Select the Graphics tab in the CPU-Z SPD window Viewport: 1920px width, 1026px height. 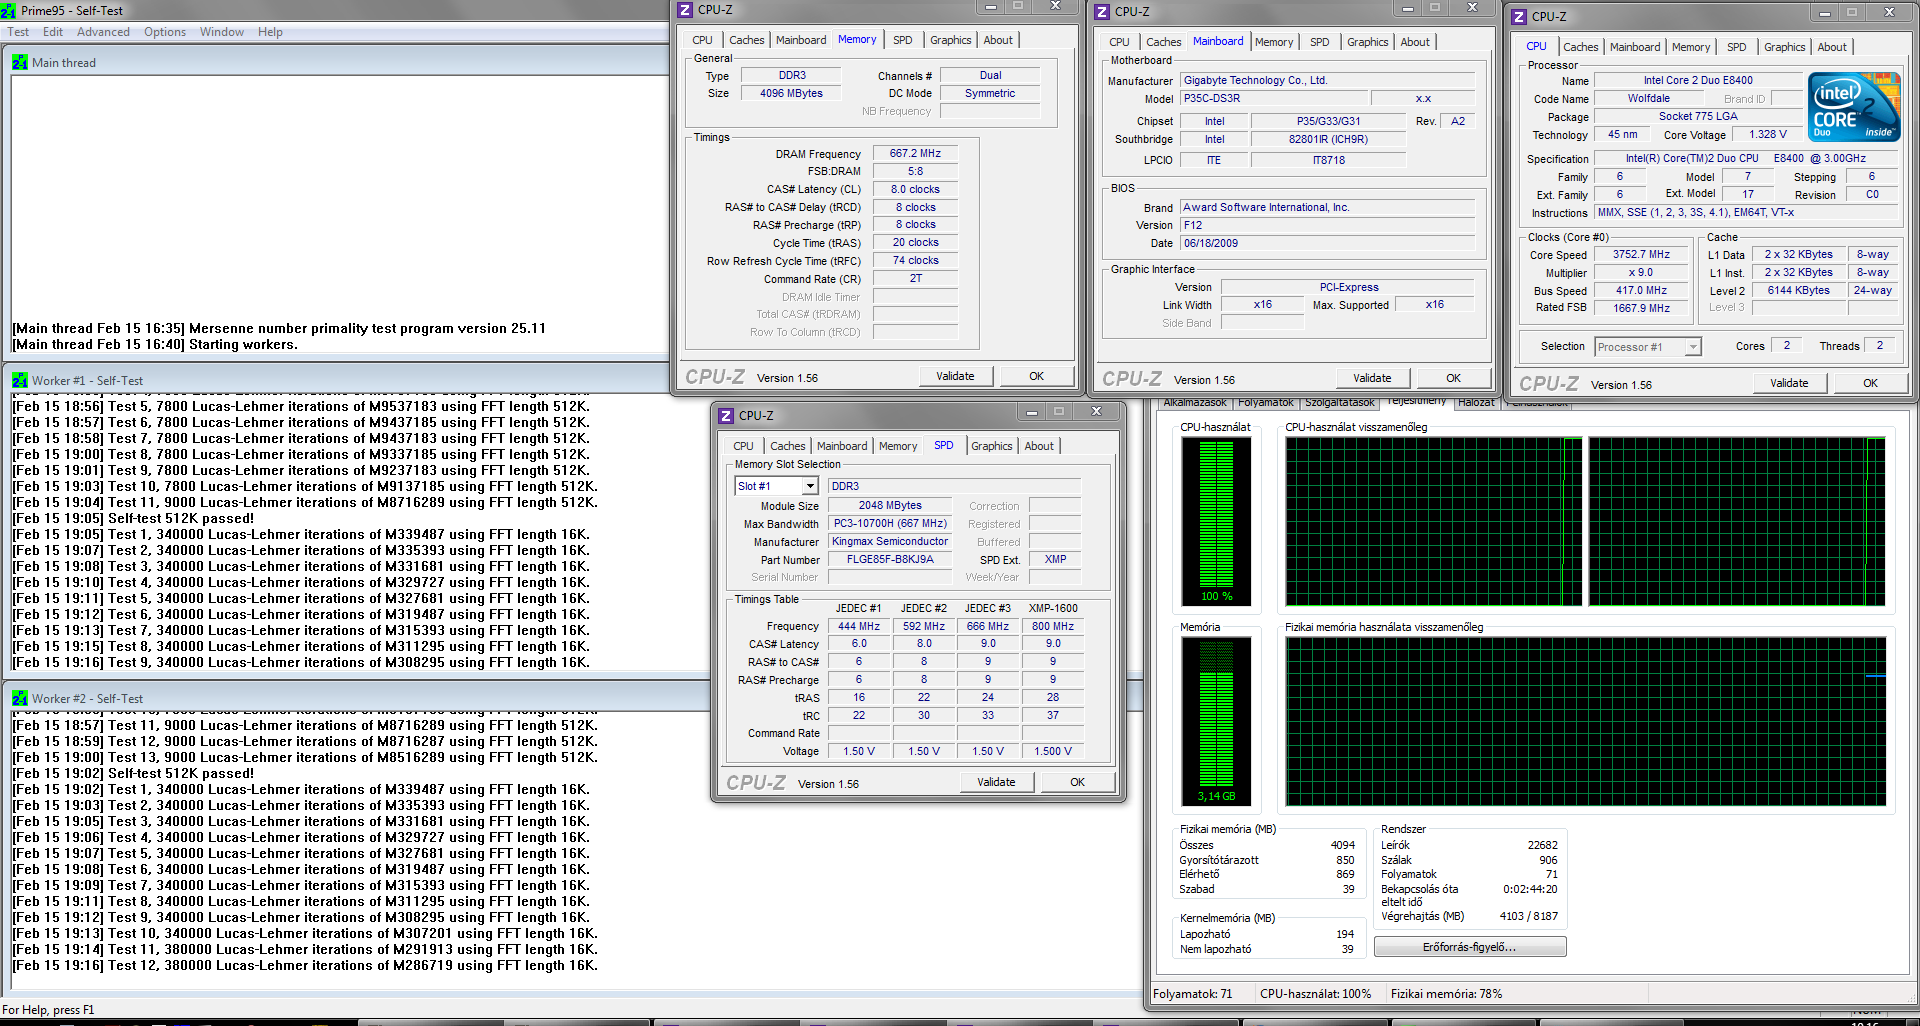991,446
